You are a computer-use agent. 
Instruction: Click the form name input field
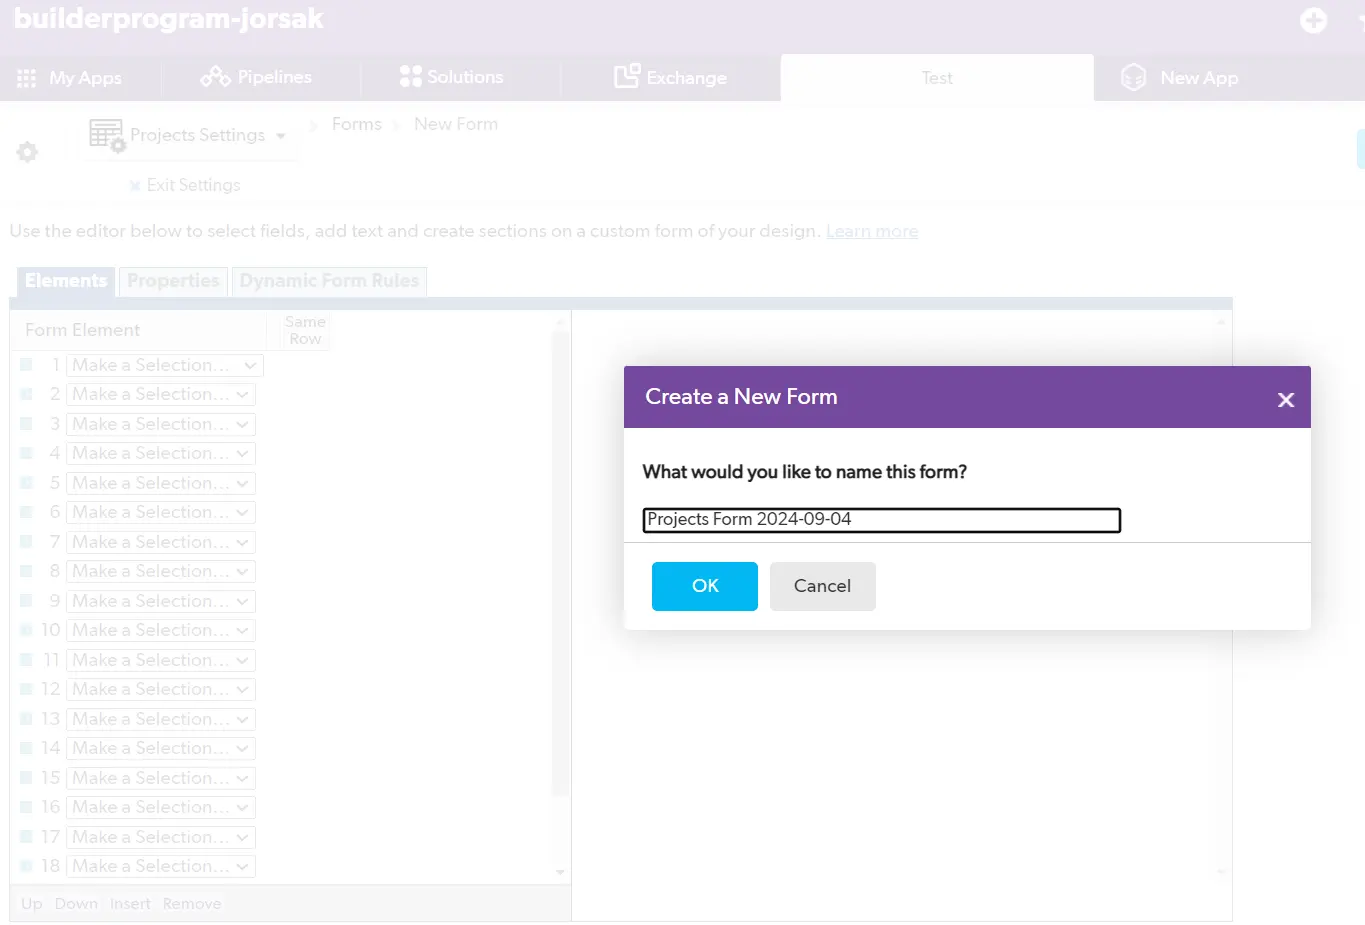[880, 520]
